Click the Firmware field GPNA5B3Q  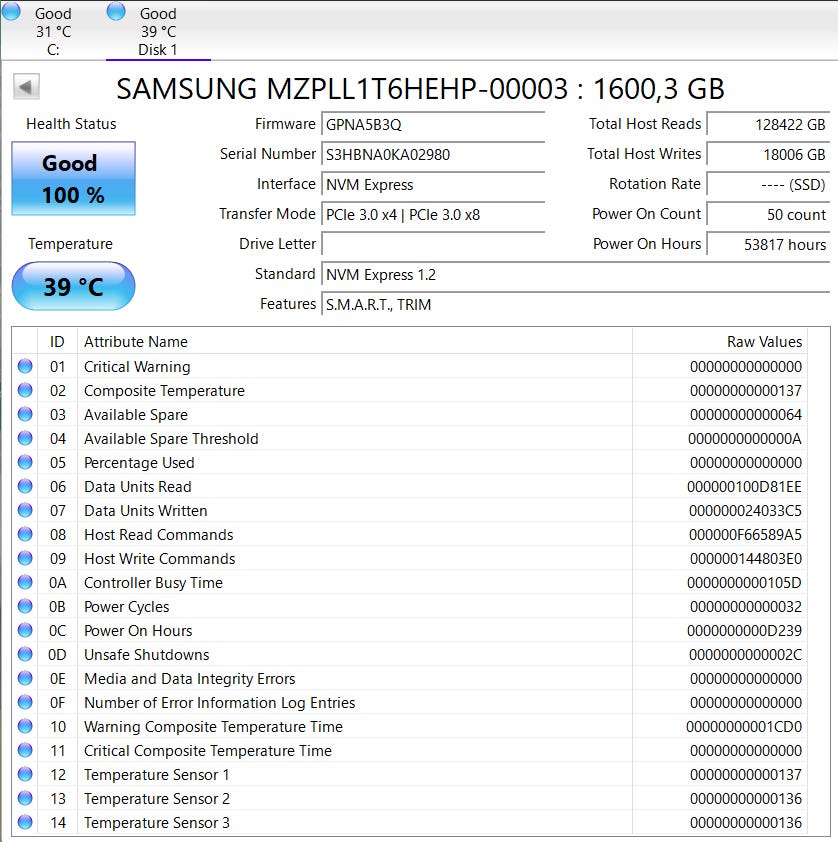432,125
